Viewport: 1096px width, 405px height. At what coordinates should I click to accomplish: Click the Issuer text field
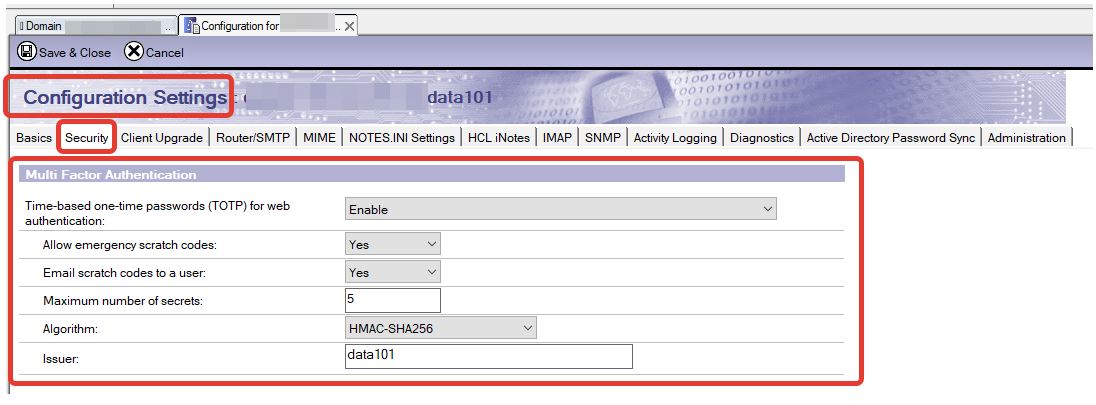[487, 357]
